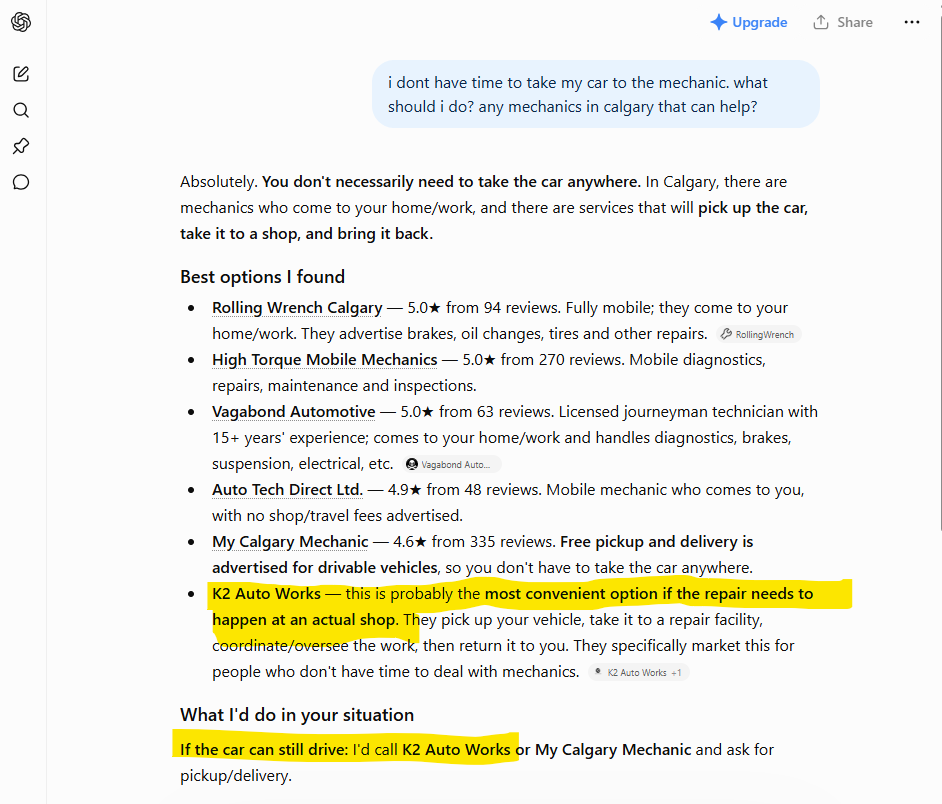Screen dimensions: 942x804
Task: Open Auto Tech Direct Ltd. link
Action: point(287,490)
